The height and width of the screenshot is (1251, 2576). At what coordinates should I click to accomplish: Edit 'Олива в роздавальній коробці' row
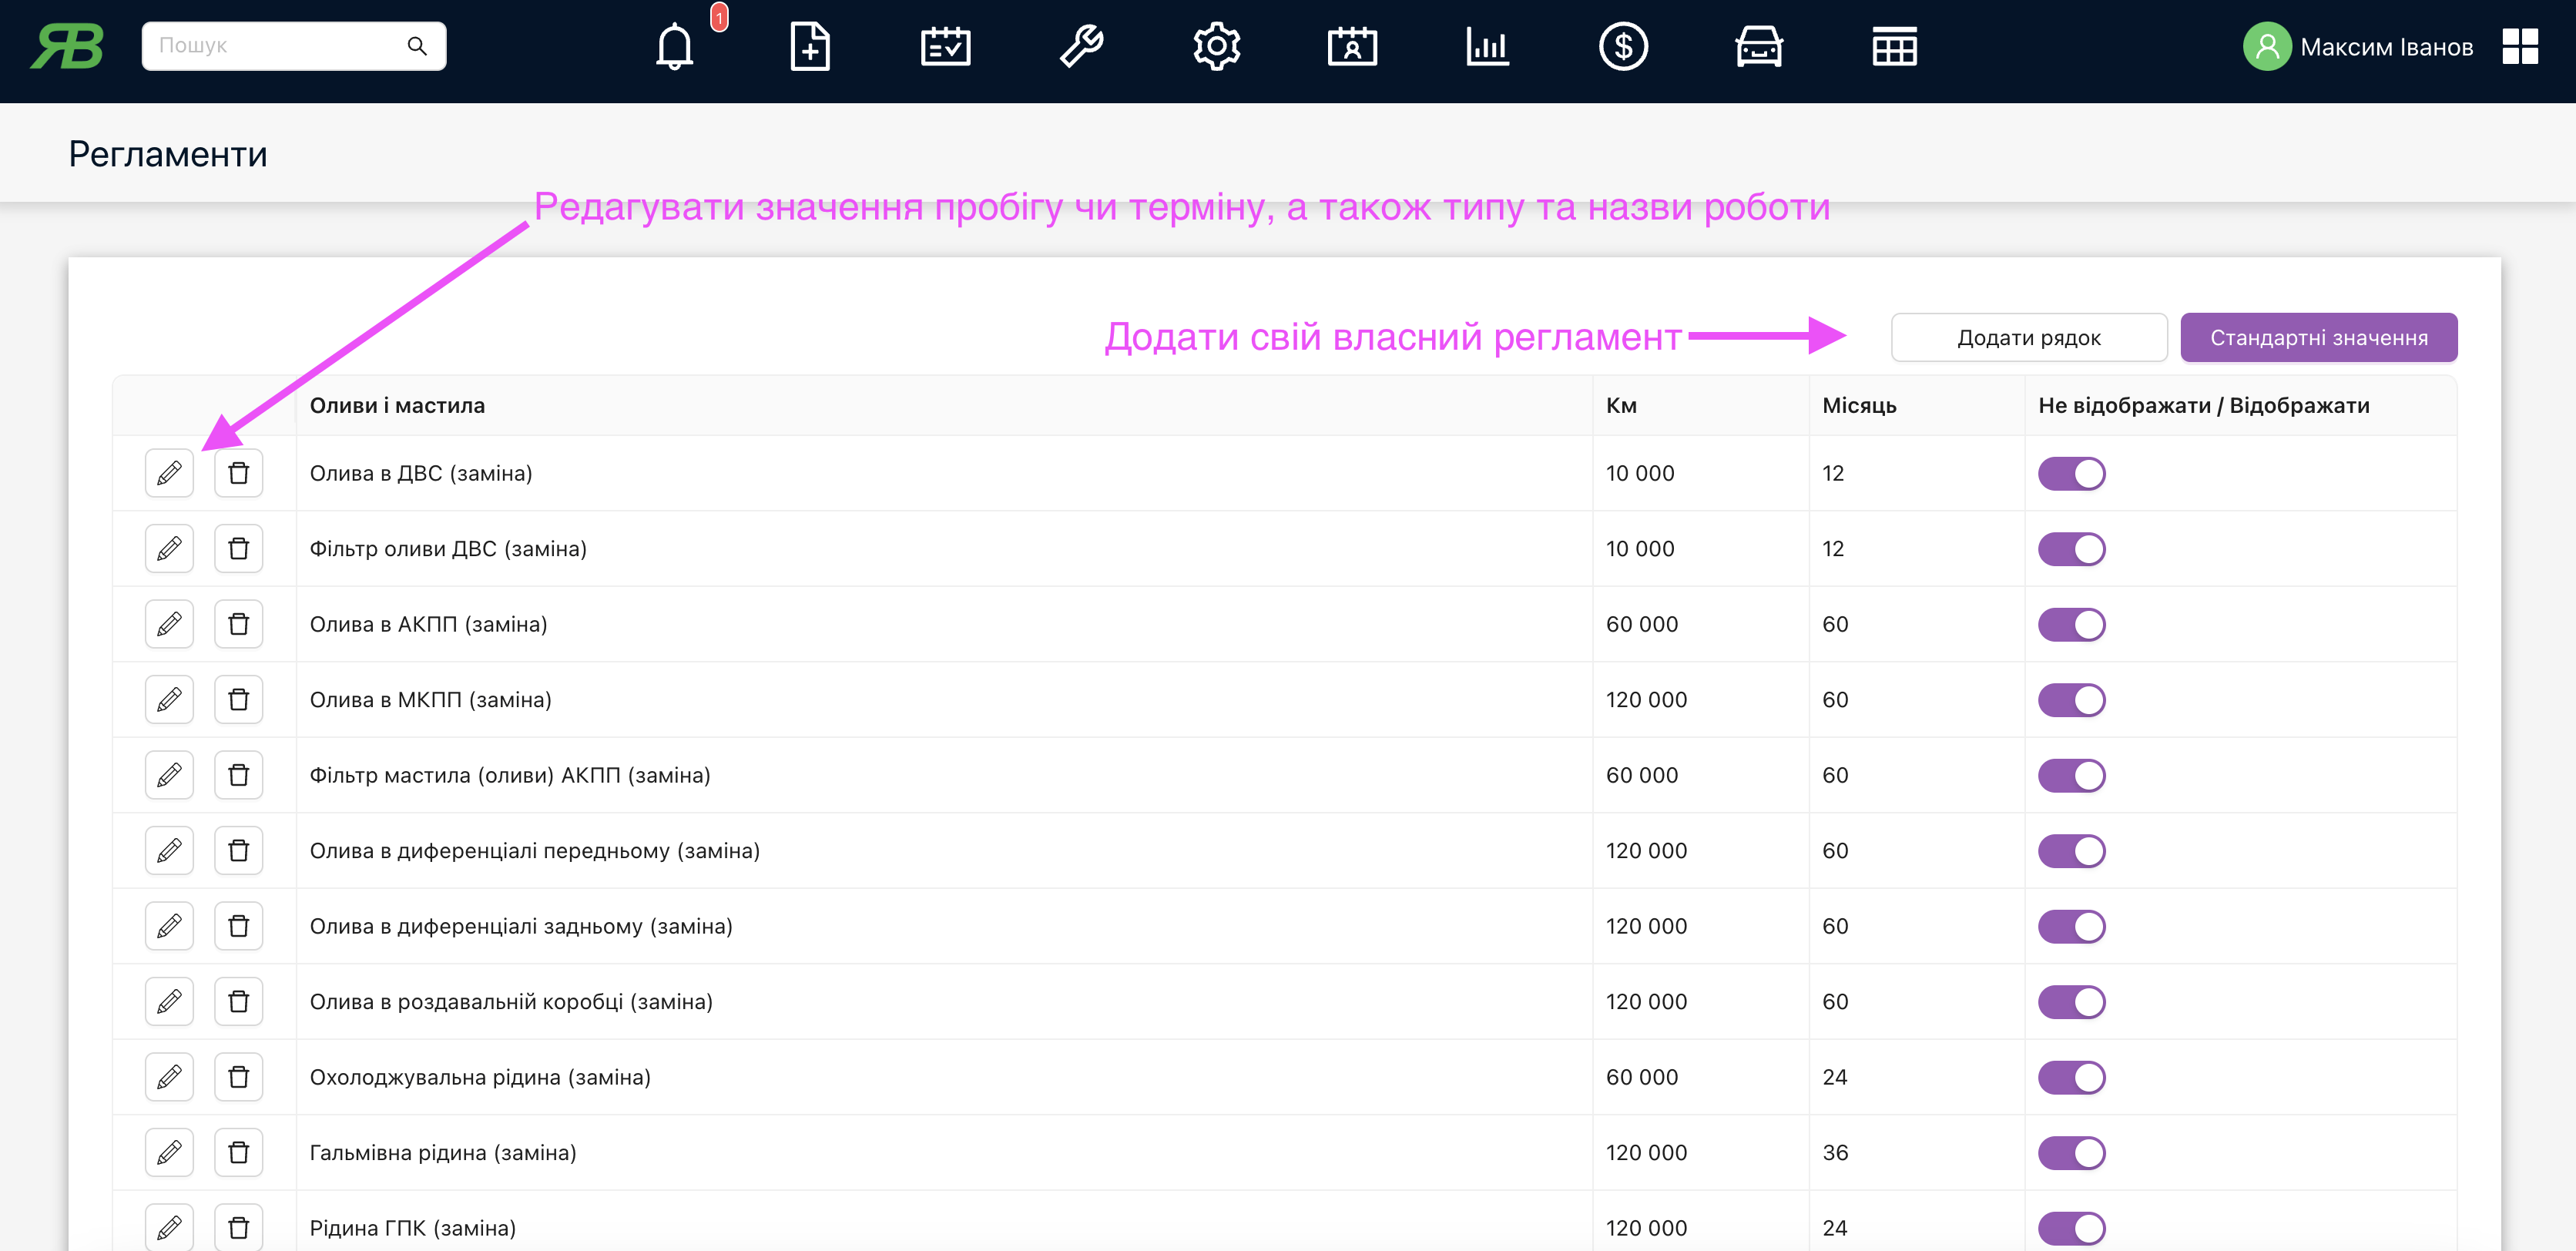pyautogui.click(x=169, y=1002)
